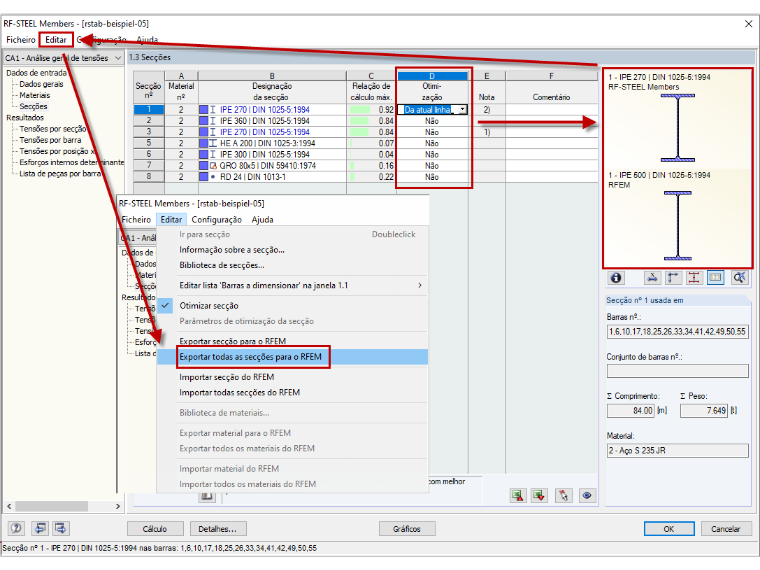Click the IPE 600 RFEM section thumbnail
The width and height of the screenshot is (760, 570).
[678, 225]
